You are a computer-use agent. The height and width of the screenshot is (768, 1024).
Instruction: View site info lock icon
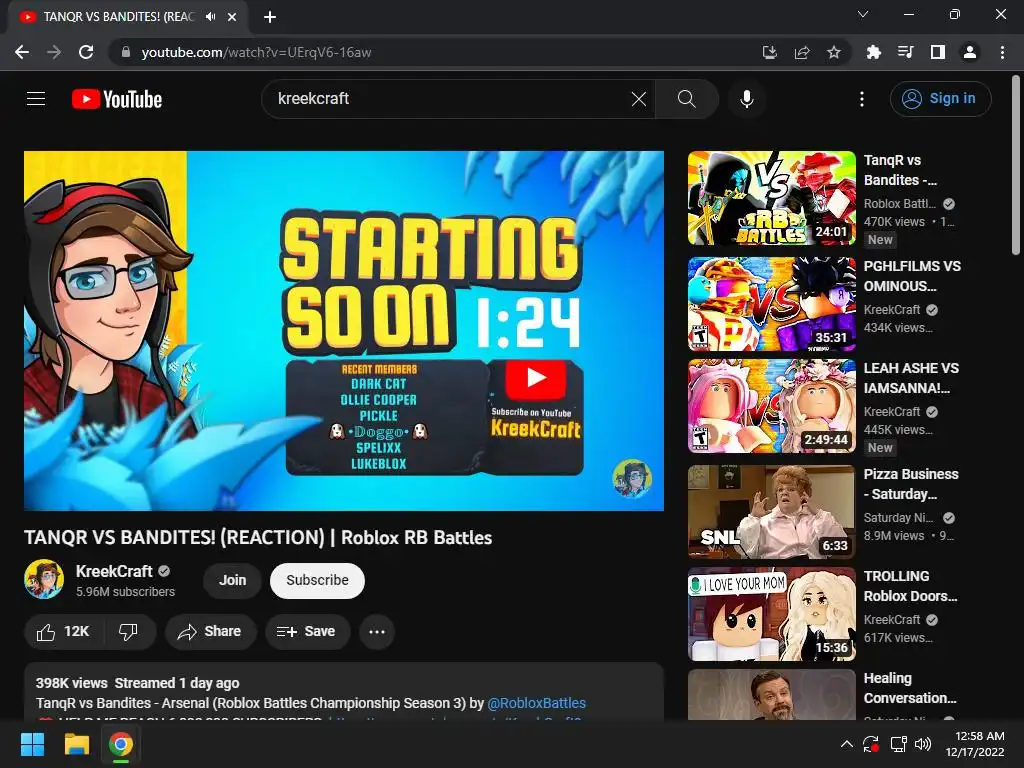coord(126,52)
